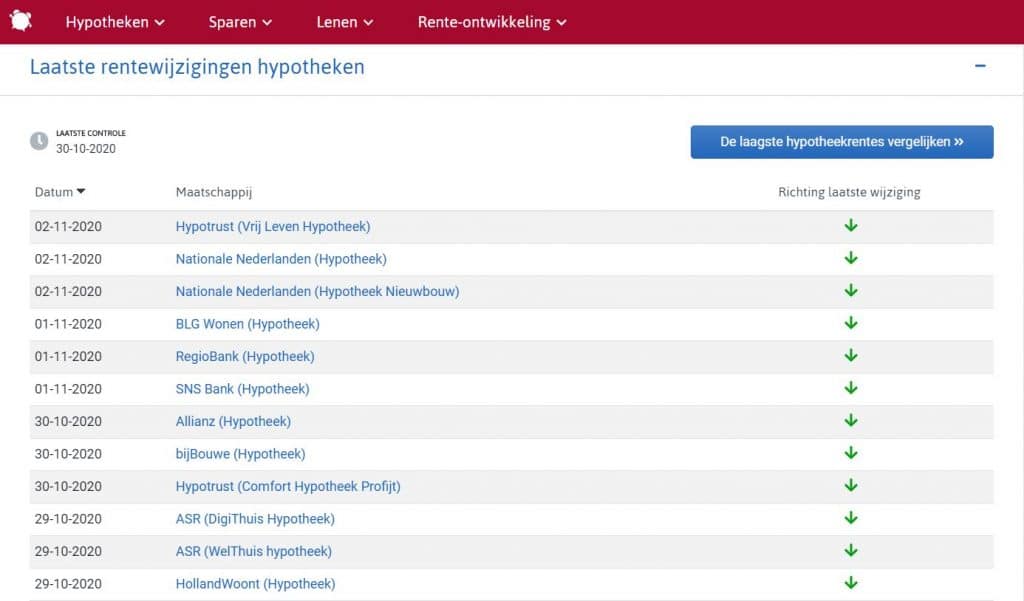Collapse the Laatste rentewijzigingen panel

[980, 66]
